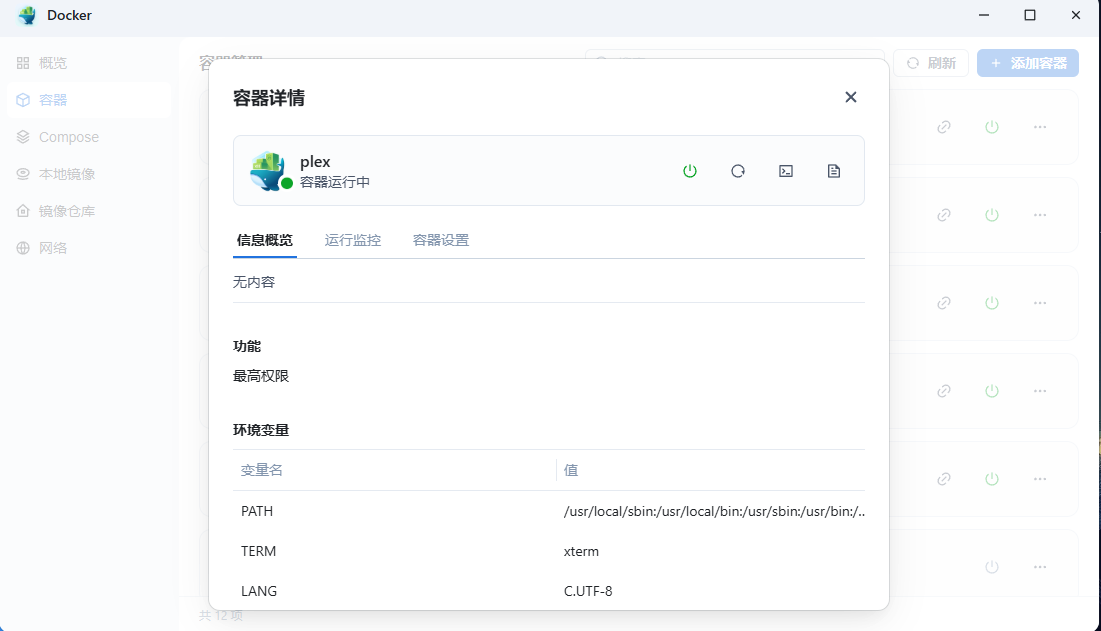Close the container details dialog
The height and width of the screenshot is (631, 1101).
(x=851, y=97)
